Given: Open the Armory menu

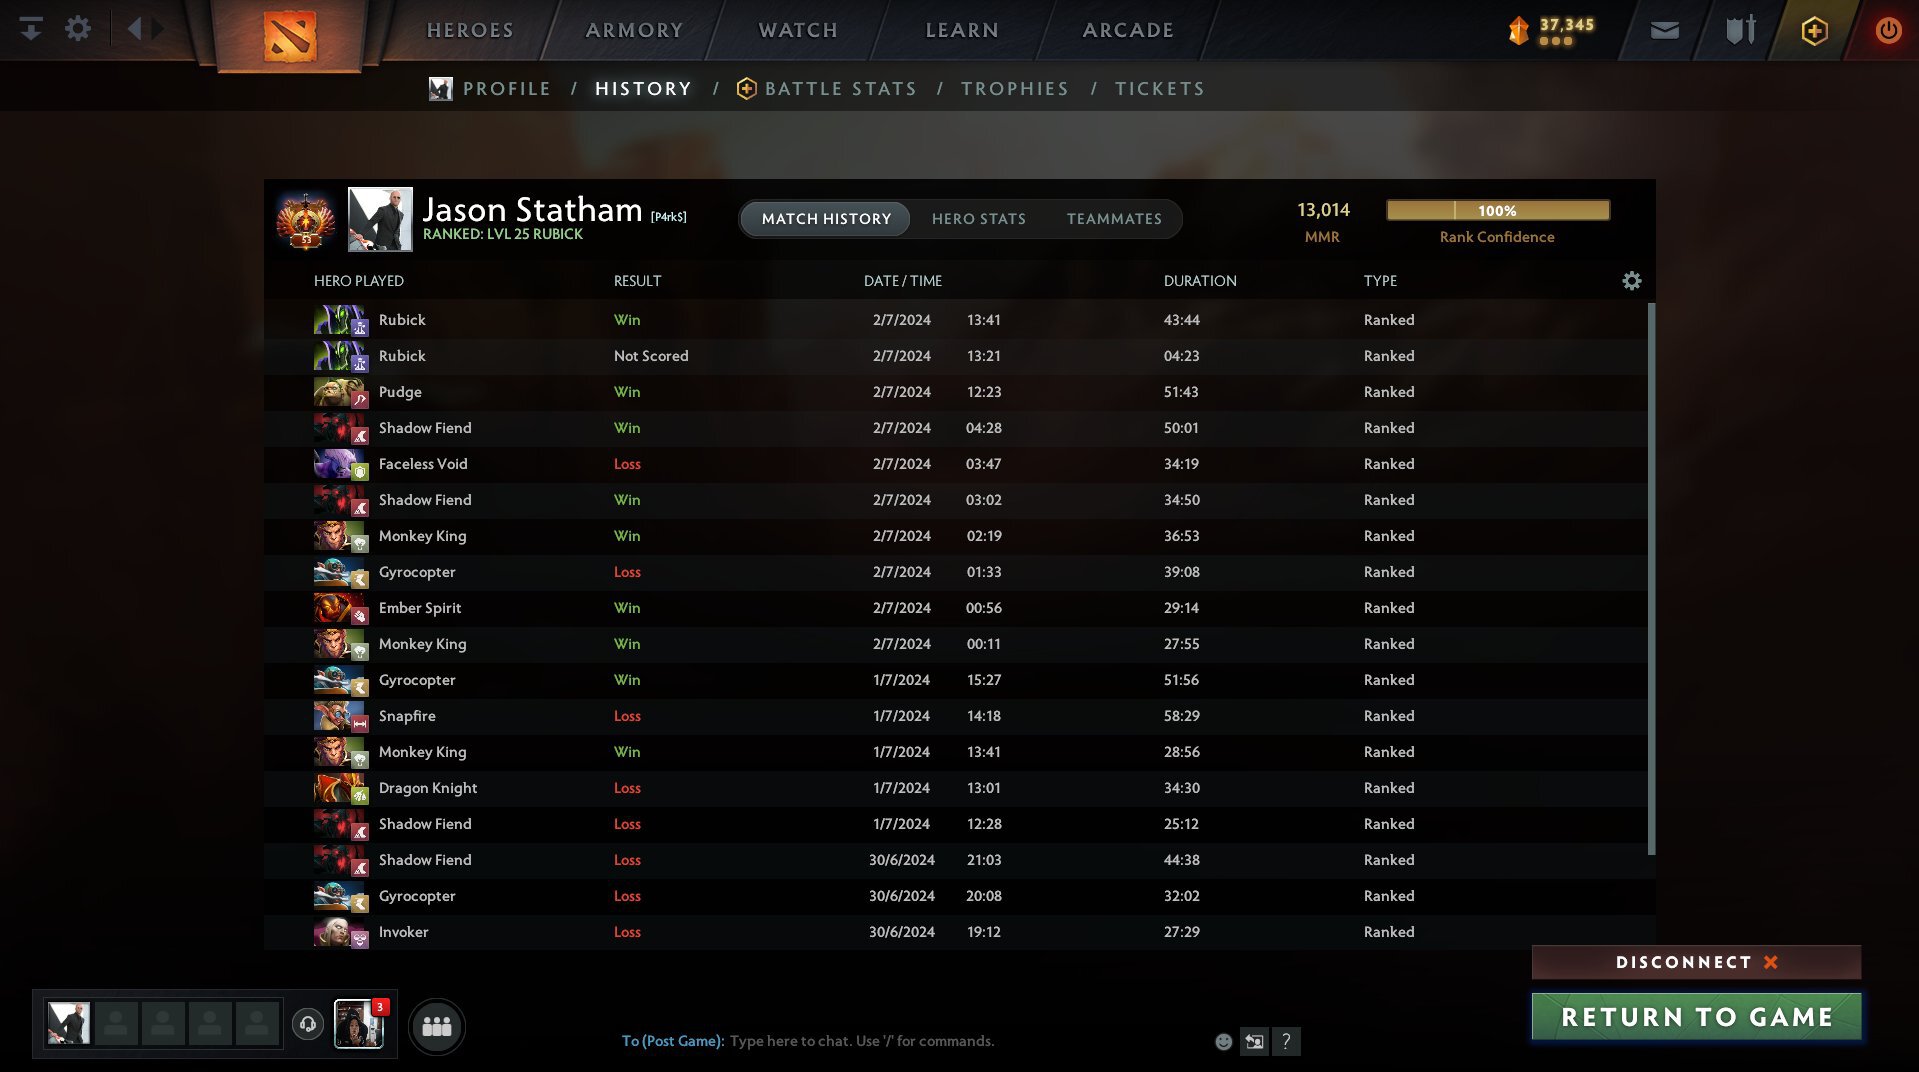Looking at the screenshot, I should pyautogui.click(x=634, y=30).
